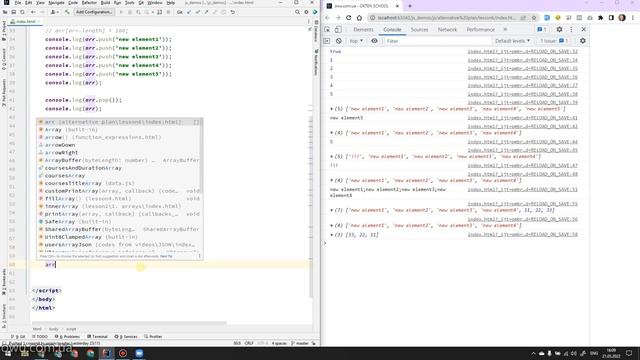Screen dimensions: 640x360
Task: Open the Refactor menu in the IDE
Action: point(89,2)
